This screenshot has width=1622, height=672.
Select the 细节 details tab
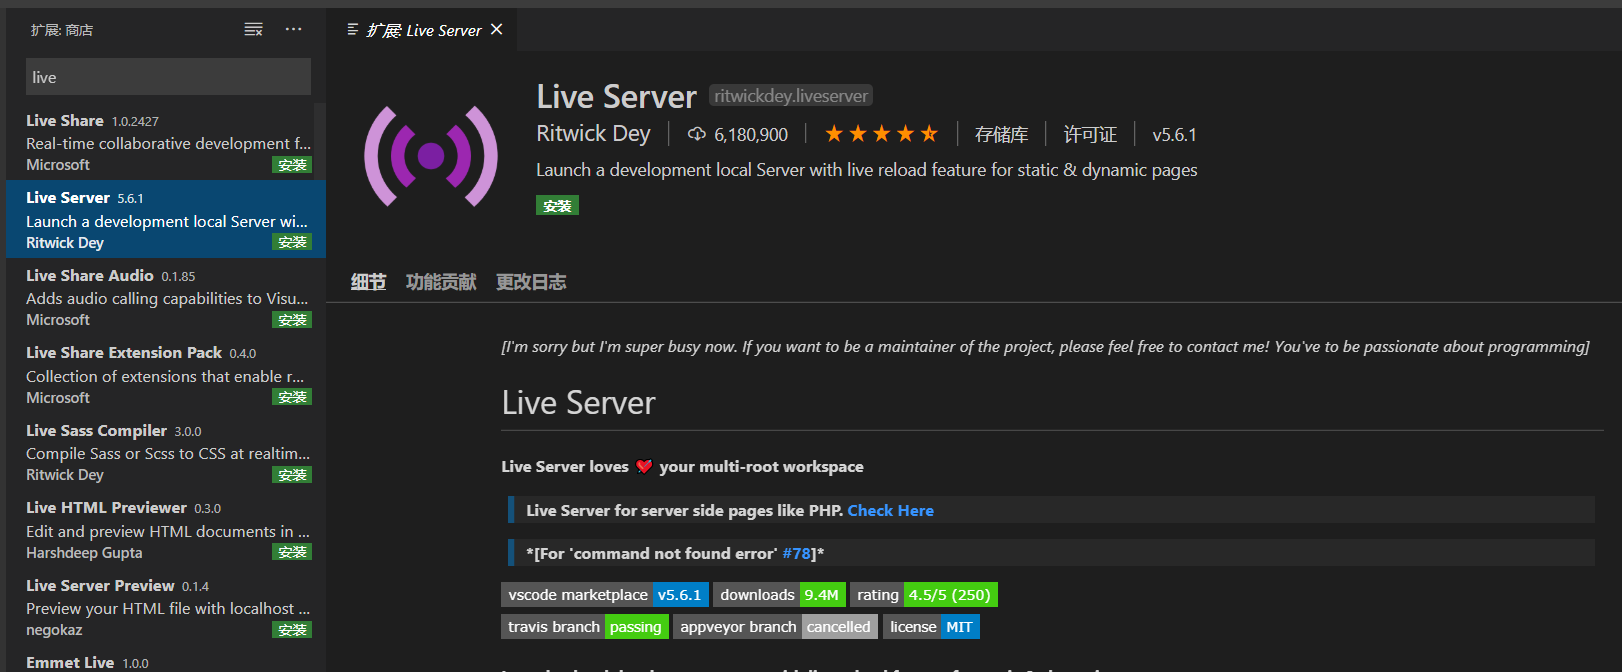(368, 282)
